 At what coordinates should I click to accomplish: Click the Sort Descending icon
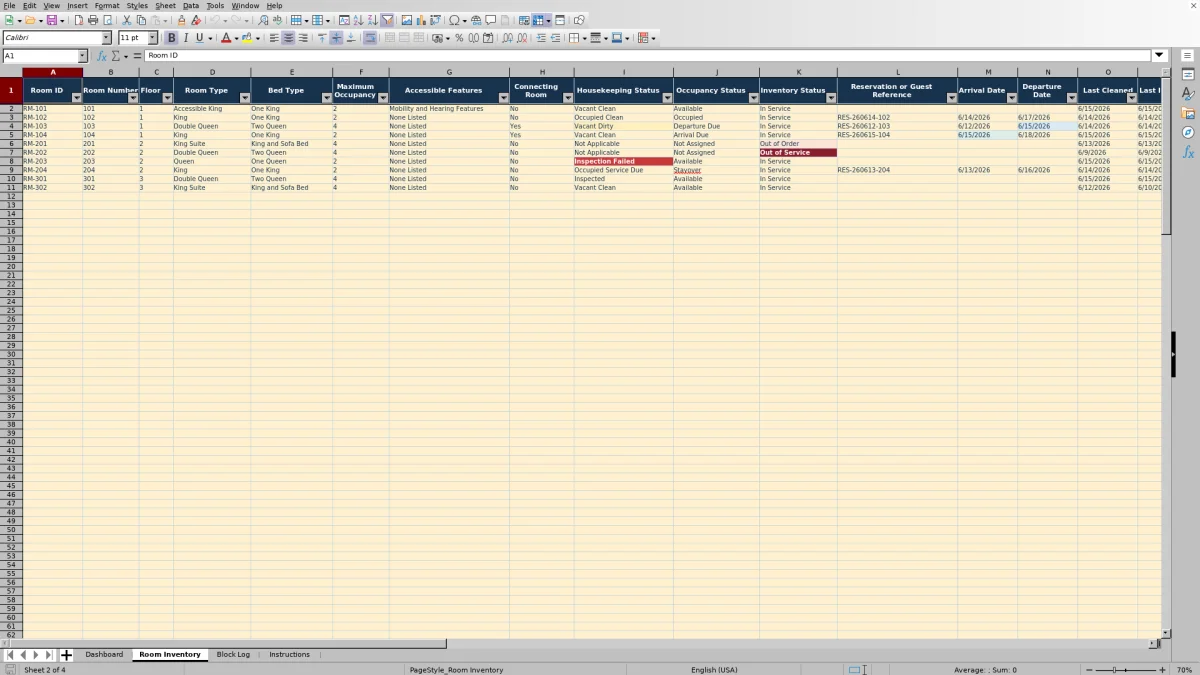tap(372, 20)
